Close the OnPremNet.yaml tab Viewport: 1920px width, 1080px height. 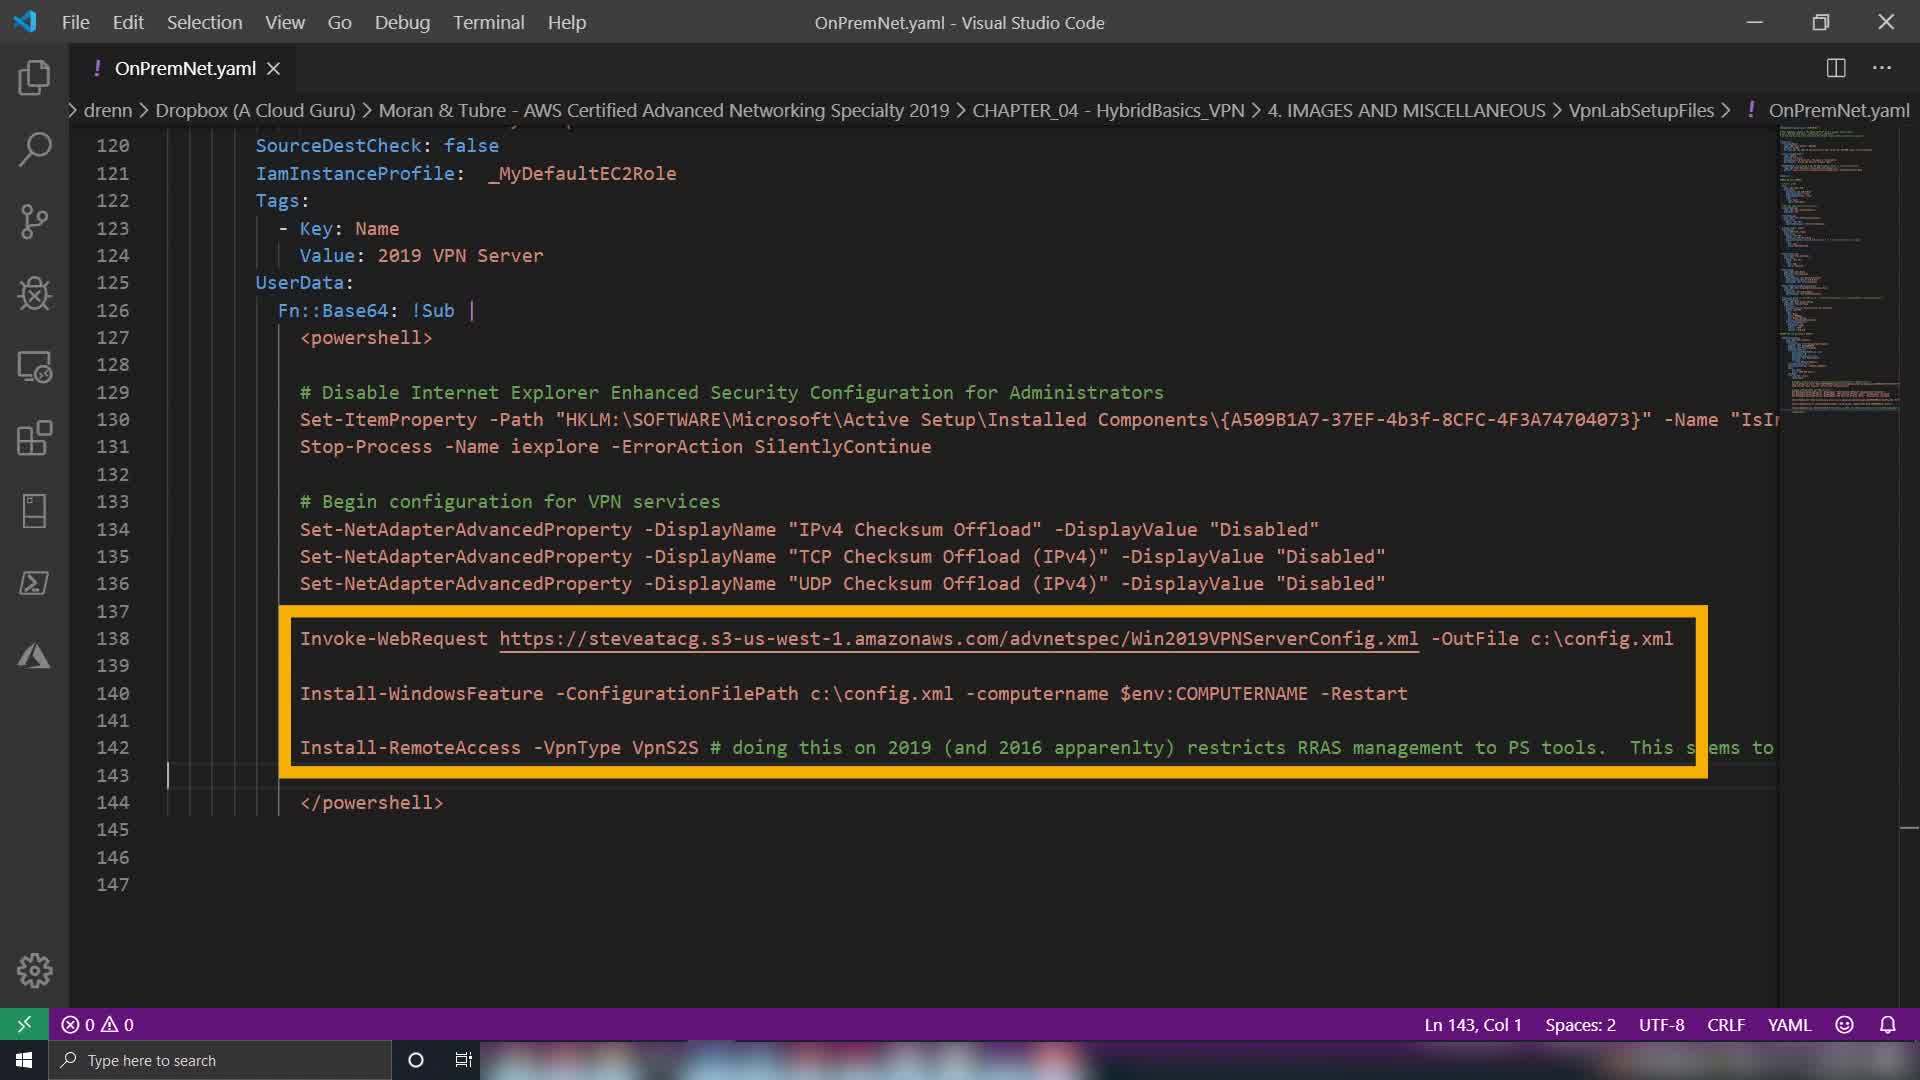pos(273,68)
